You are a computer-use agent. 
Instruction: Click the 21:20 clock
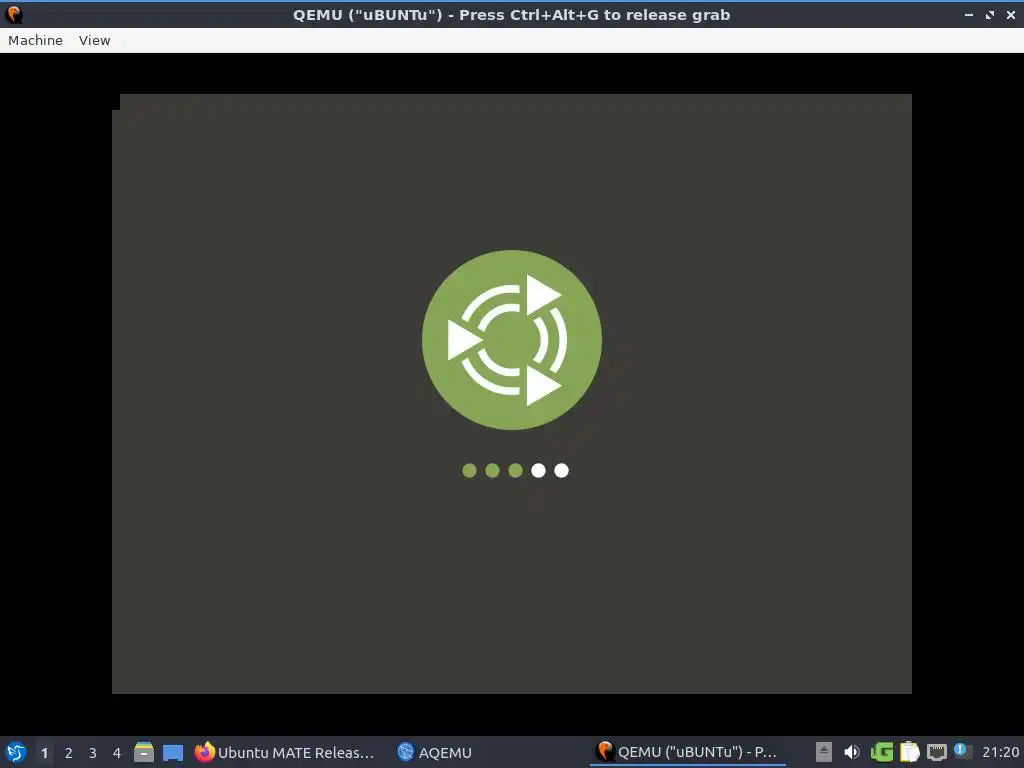[x=1000, y=753]
